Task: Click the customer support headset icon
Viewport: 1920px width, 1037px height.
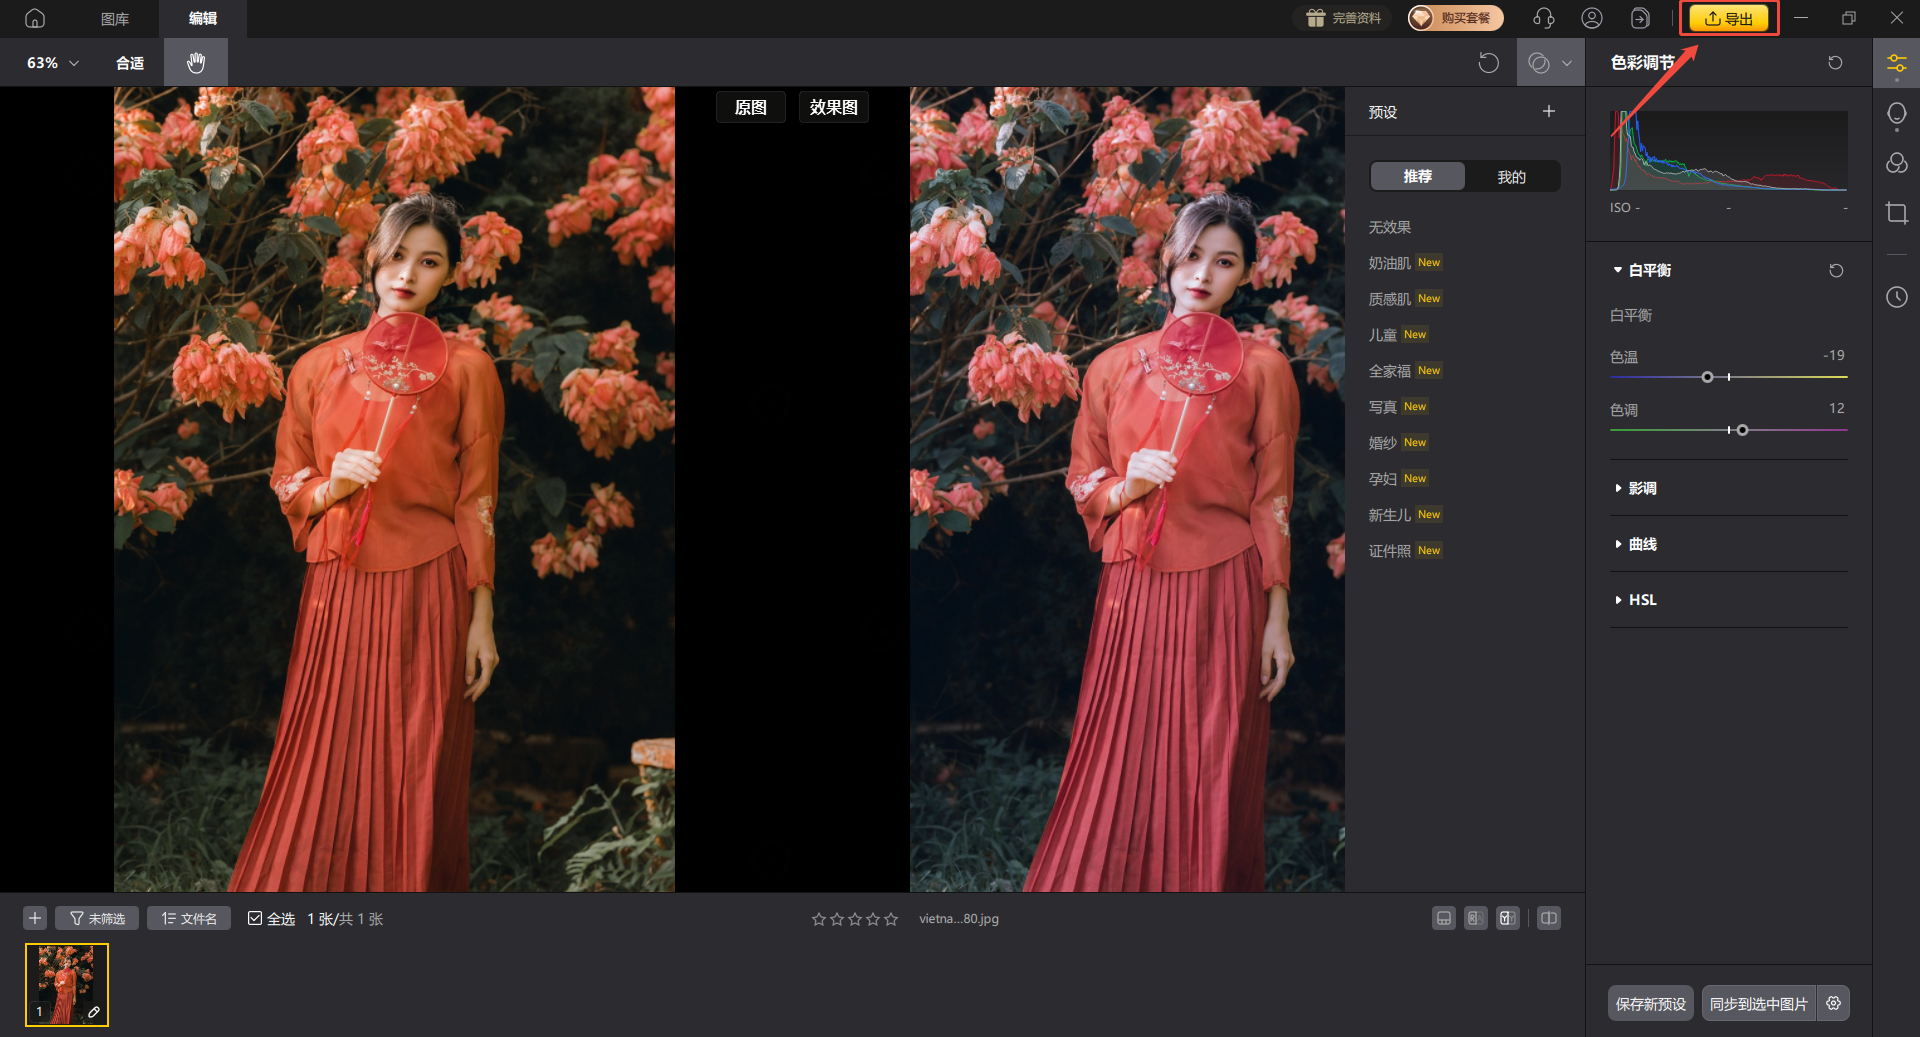Action: click(1543, 18)
